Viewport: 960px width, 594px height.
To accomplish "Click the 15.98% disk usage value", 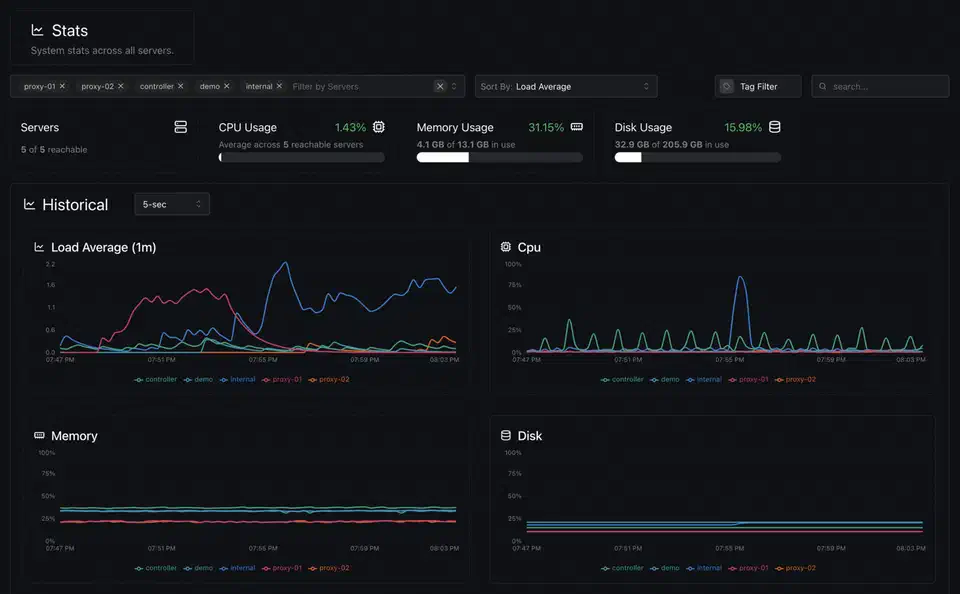I will coord(743,127).
